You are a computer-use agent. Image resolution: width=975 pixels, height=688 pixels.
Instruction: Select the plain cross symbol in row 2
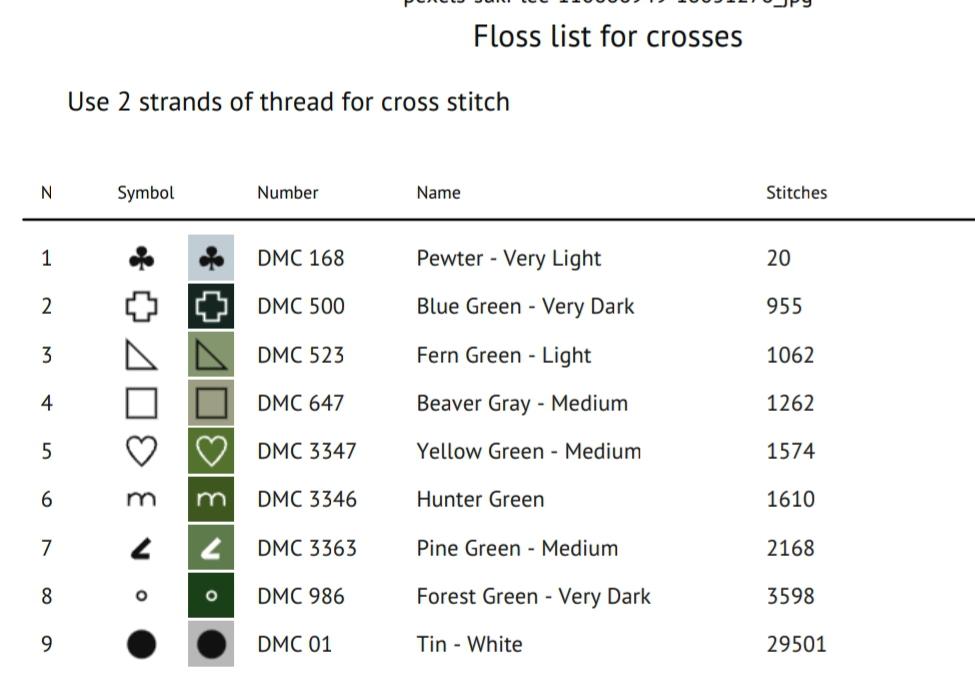pyautogui.click(x=142, y=307)
